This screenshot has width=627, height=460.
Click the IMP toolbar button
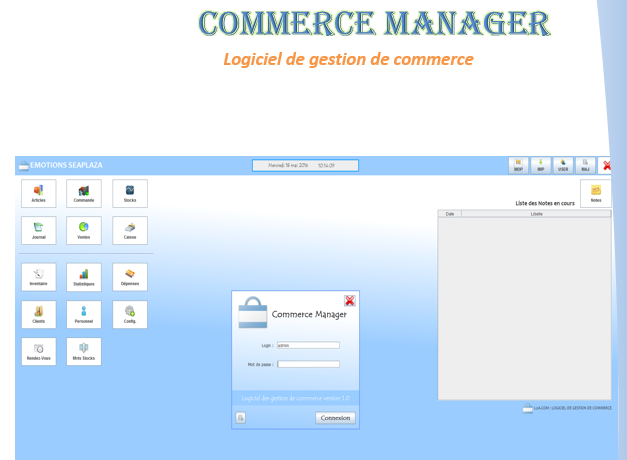click(541, 165)
